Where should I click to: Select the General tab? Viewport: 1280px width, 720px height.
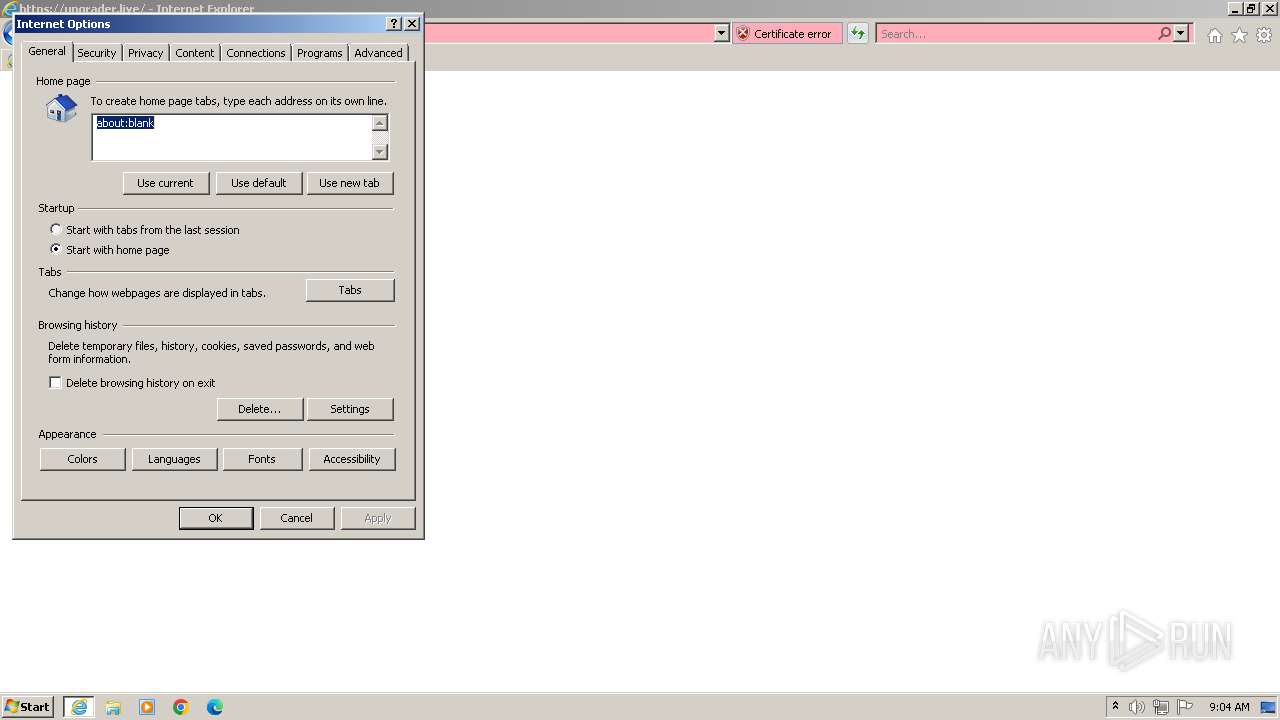click(47, 51)
